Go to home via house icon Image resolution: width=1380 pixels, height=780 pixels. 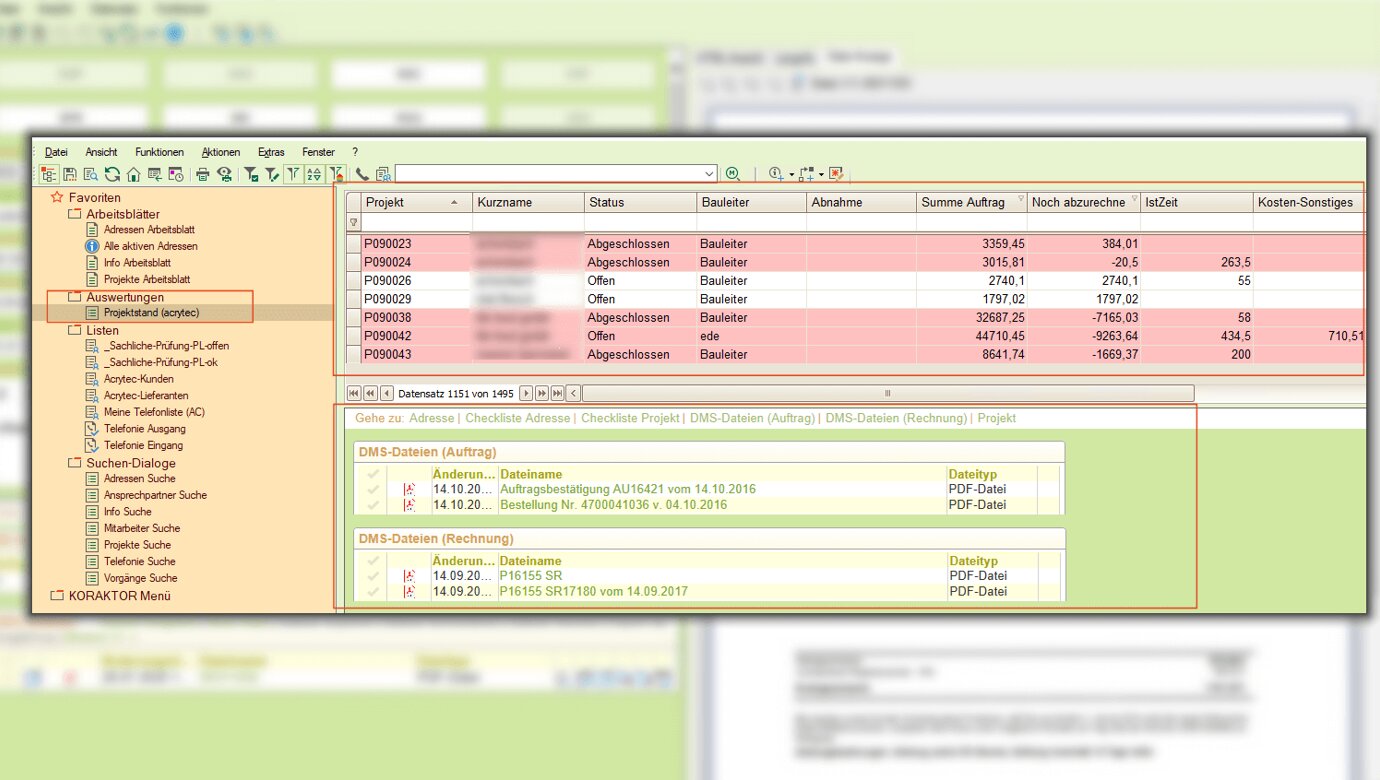(133, 174)
